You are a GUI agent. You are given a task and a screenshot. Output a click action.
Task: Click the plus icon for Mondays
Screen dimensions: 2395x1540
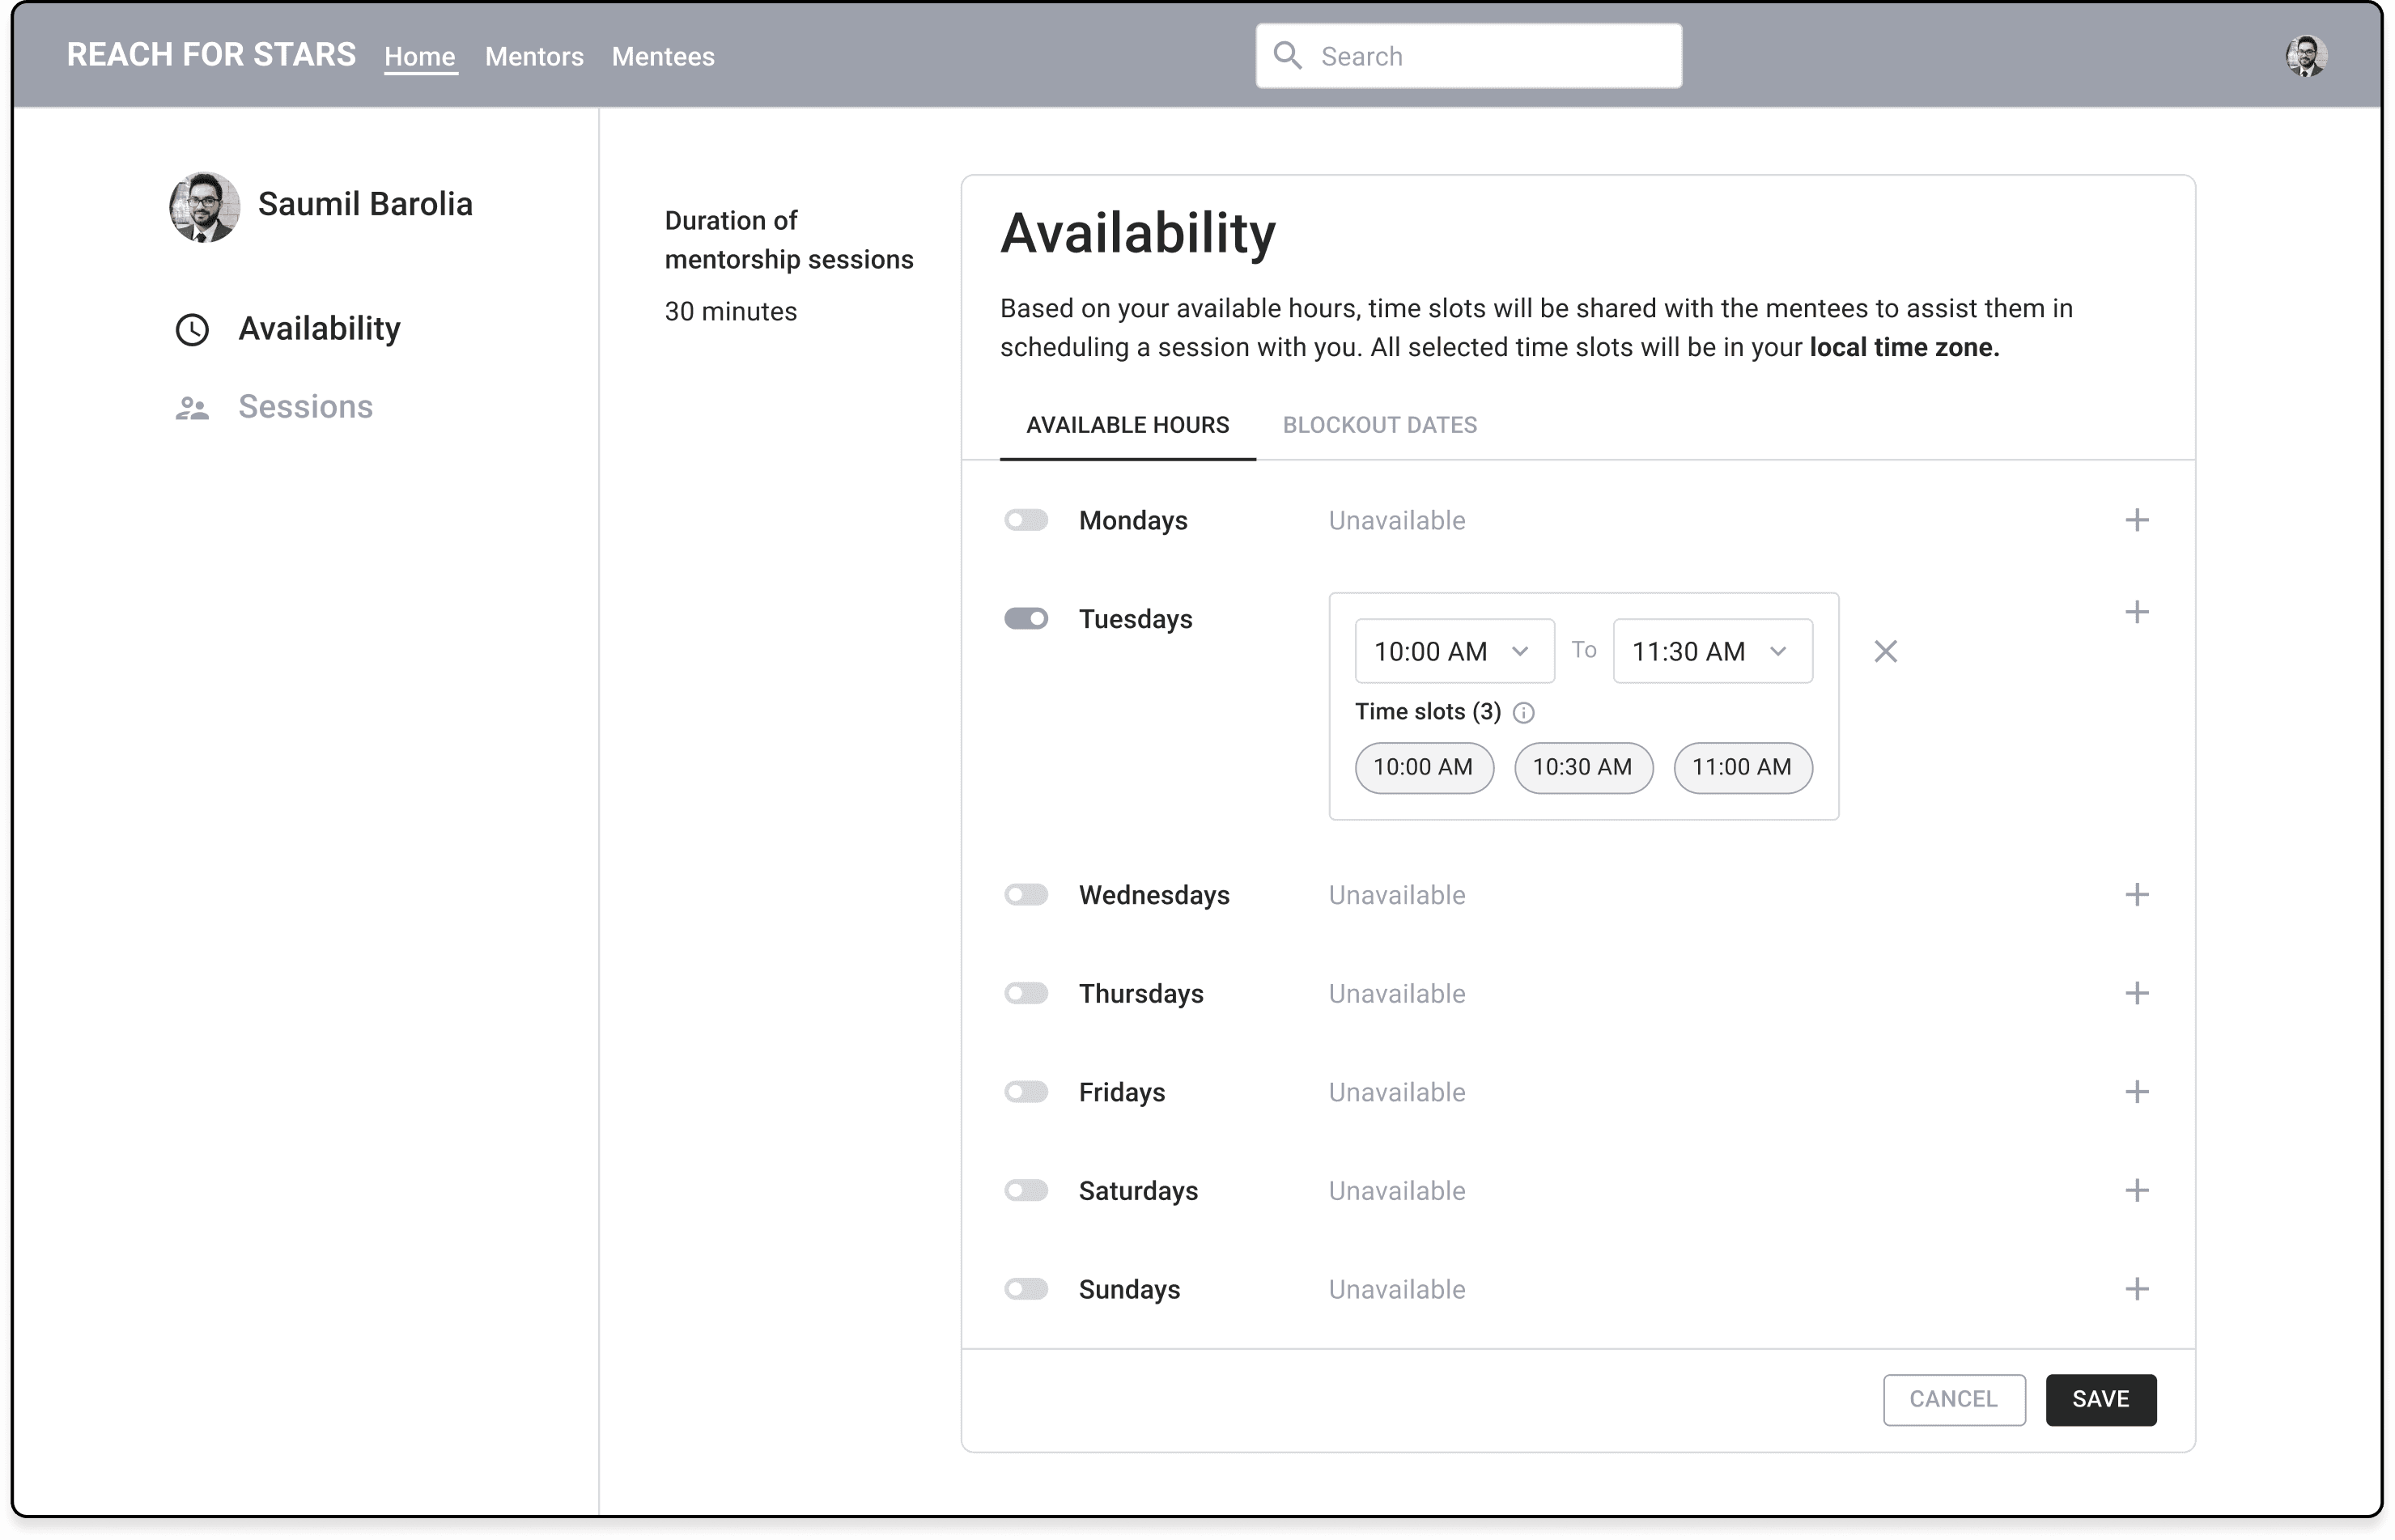coord(2136,520)
